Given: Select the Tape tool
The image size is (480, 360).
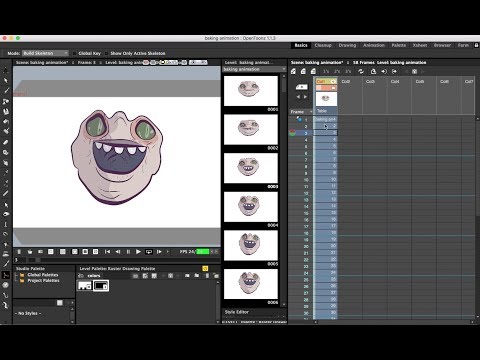Looking at the screenshot, I should 5,152.
